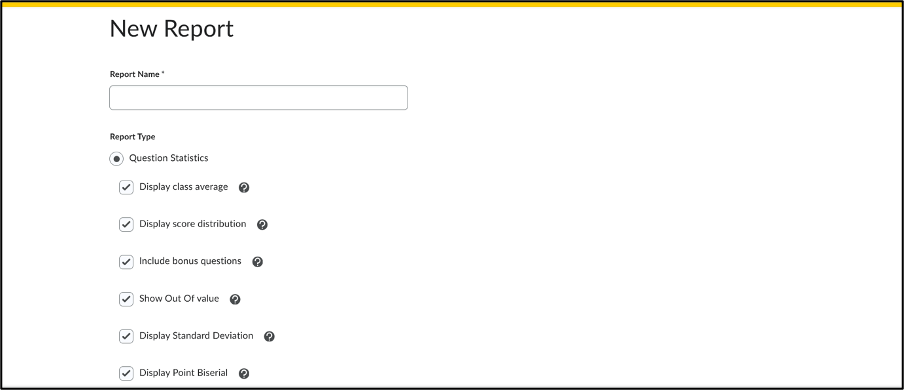Open help icon beside Display score distribution
This screenshot has height=390, width=904.
[262, 224]
